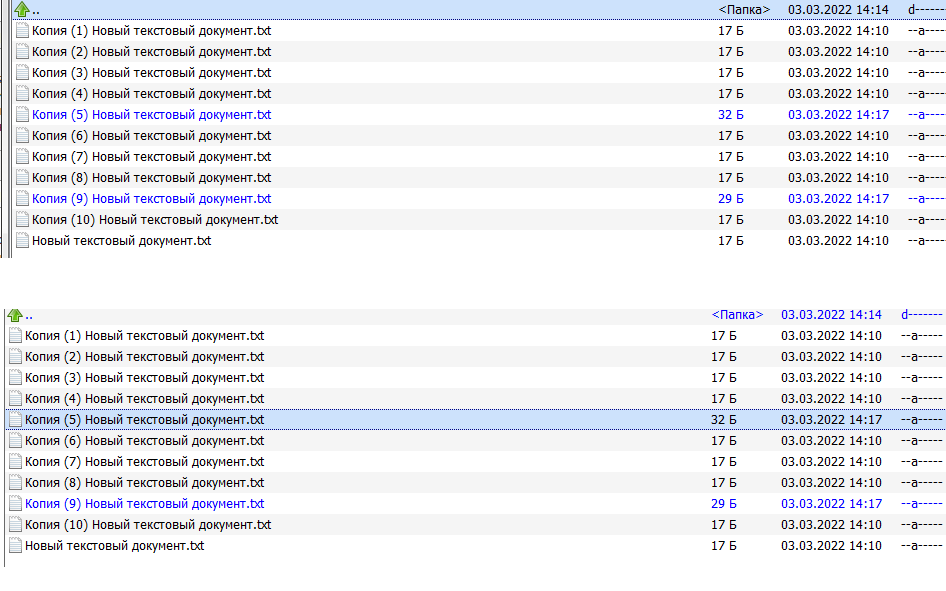Click 14:17 date of Копия (5) in bottom list
The width and height of the screenshot is (946, 591).
coord(831,420)
